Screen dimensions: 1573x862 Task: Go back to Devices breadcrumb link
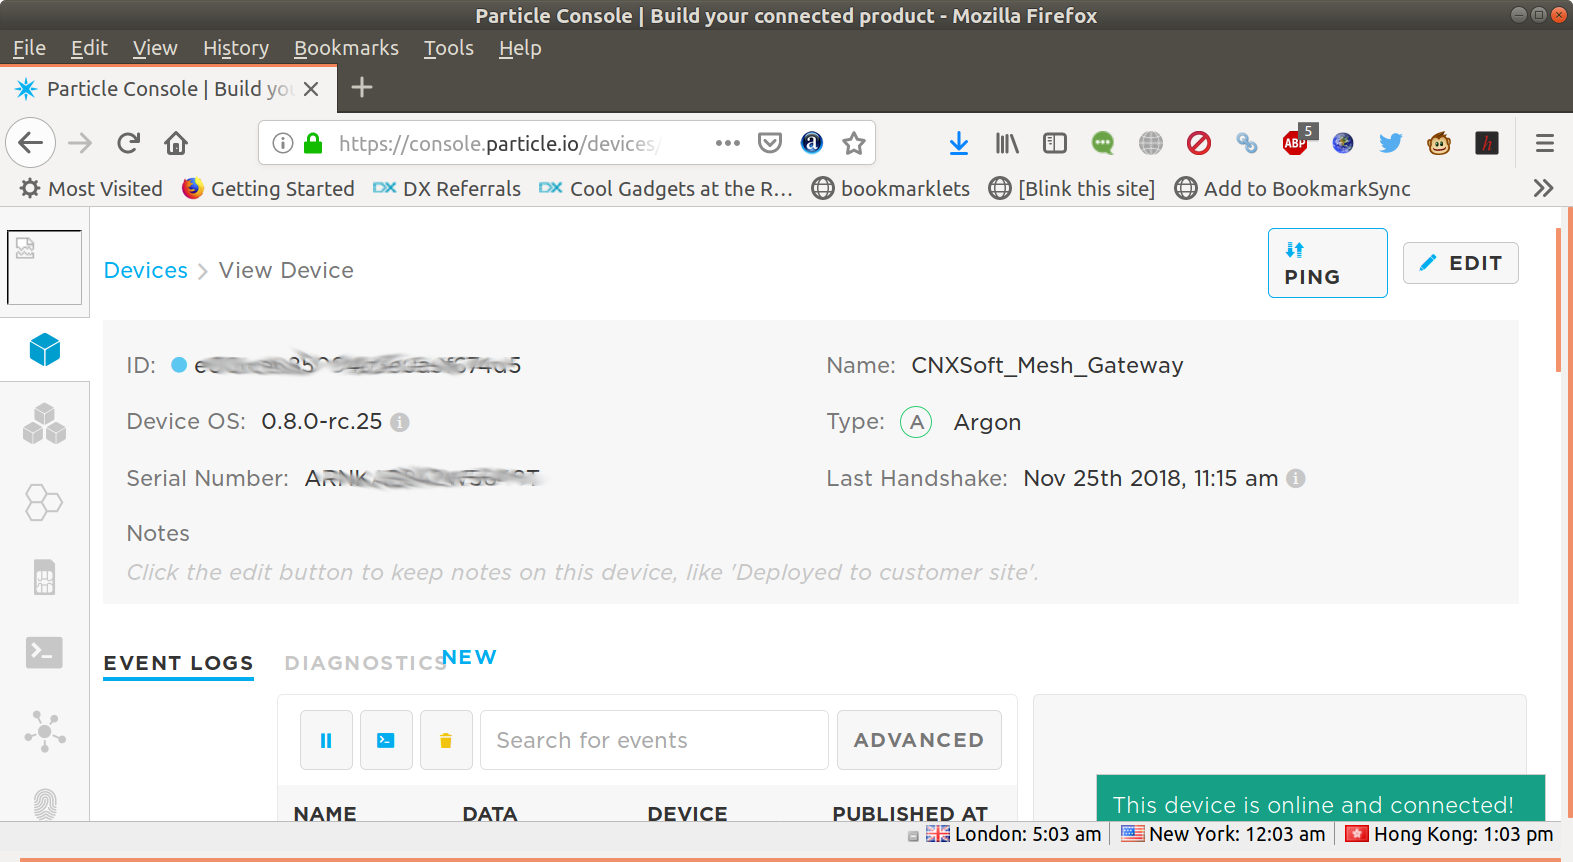pyautogui.click(x=146, y=270)
